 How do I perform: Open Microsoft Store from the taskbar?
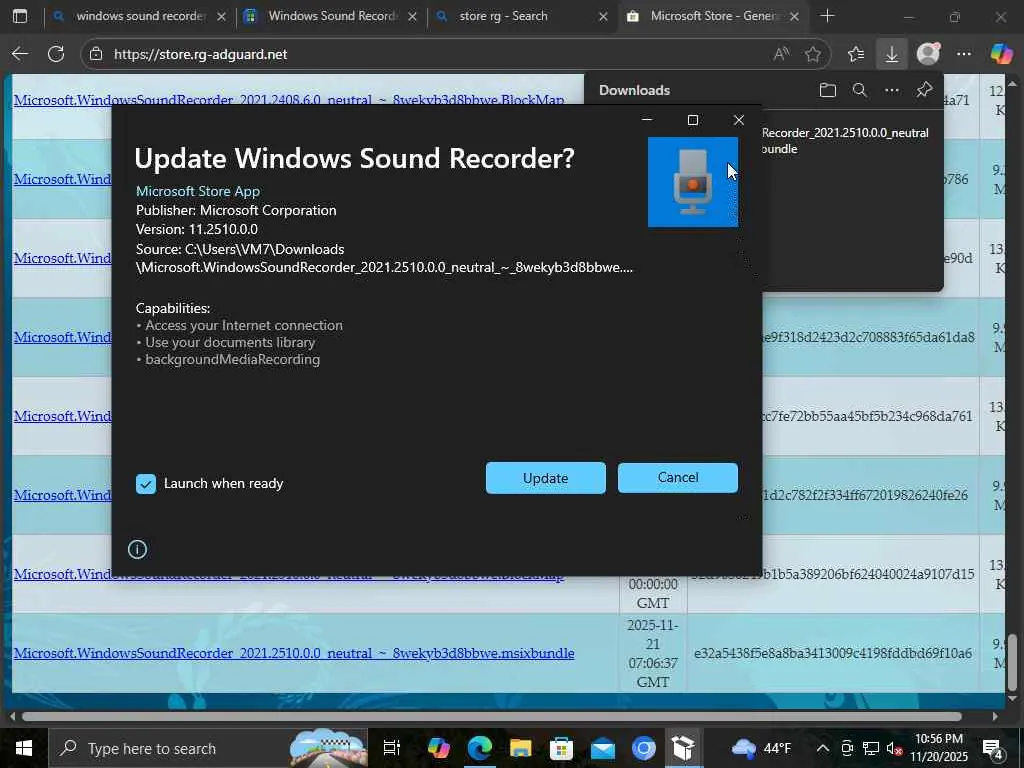coord(562,748)
